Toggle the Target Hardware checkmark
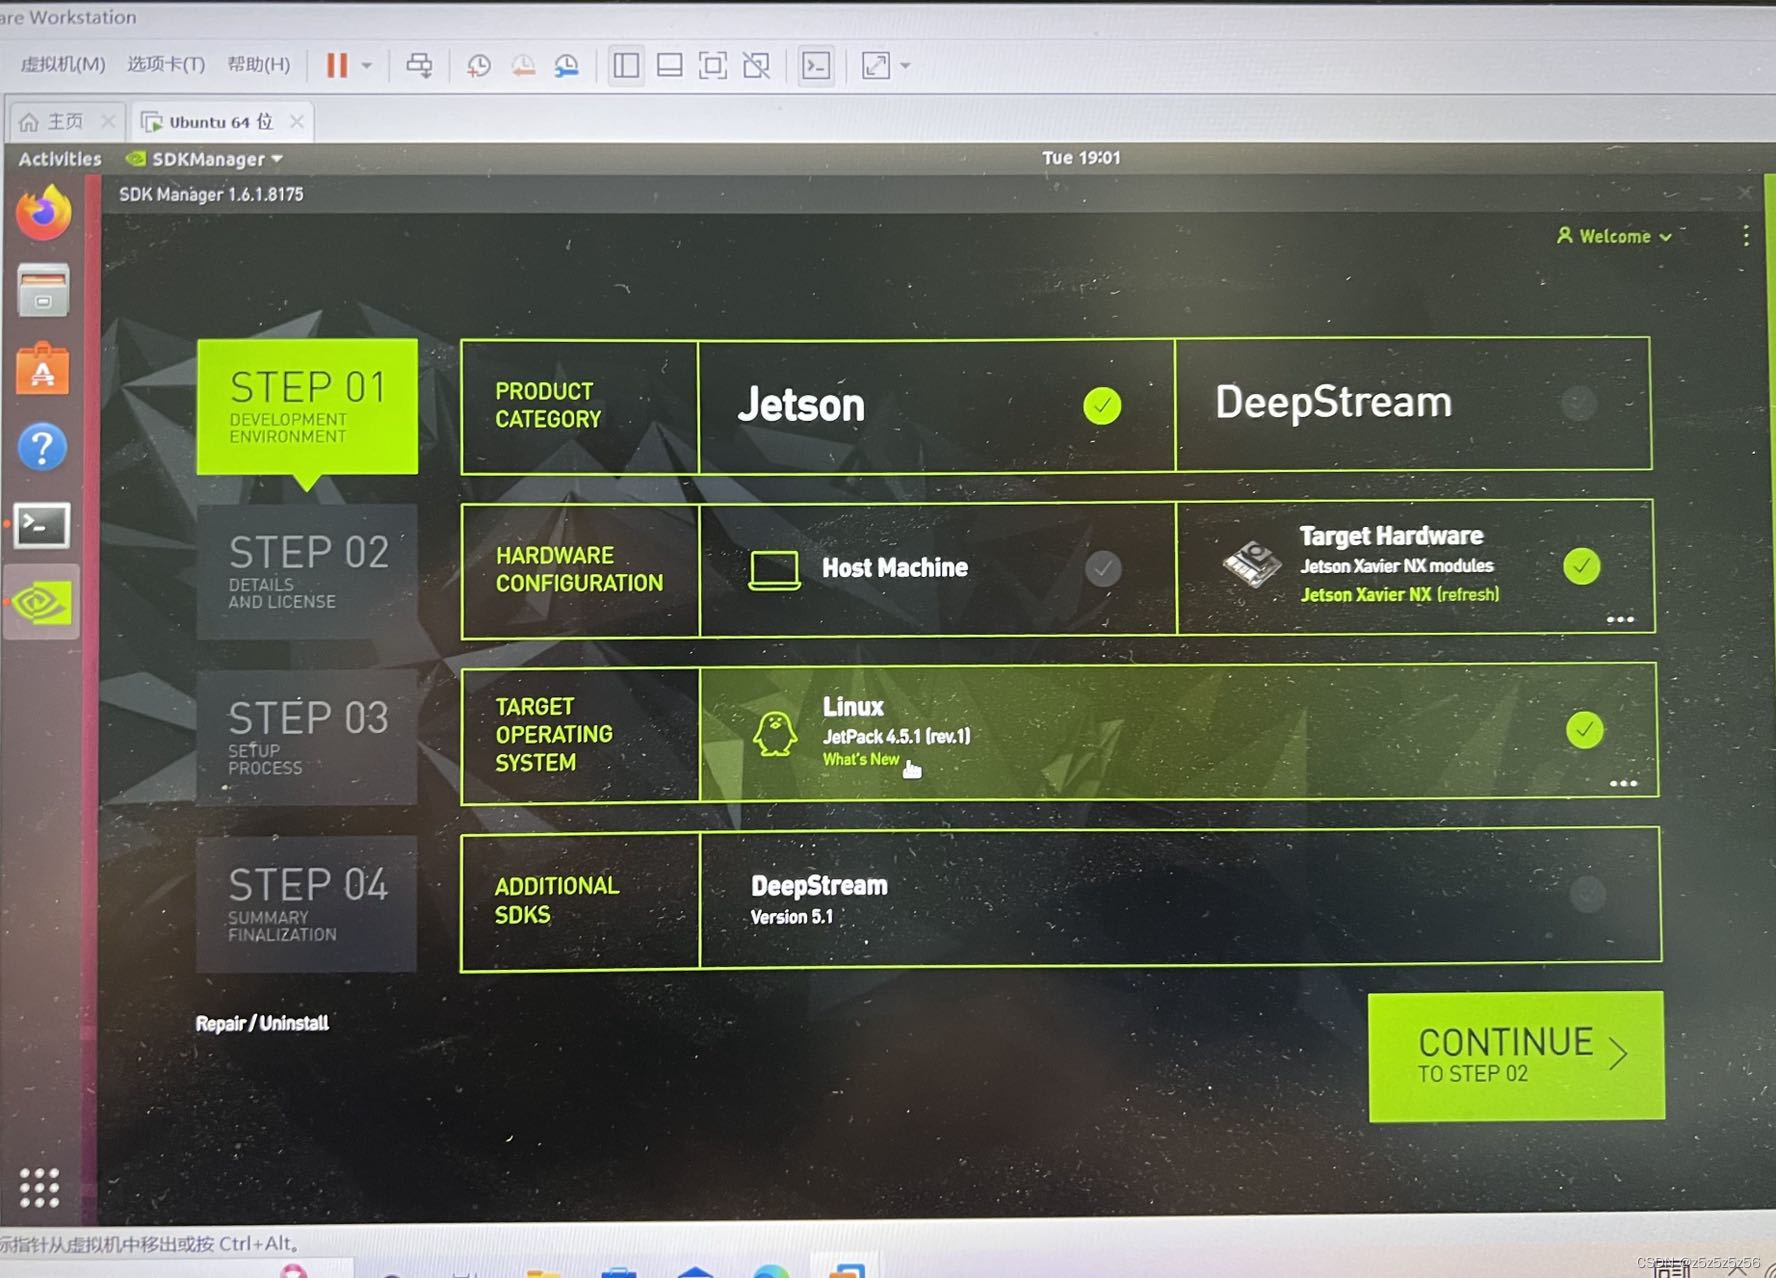This screenshot has width=1776, height=1278. pos(1582,566)
